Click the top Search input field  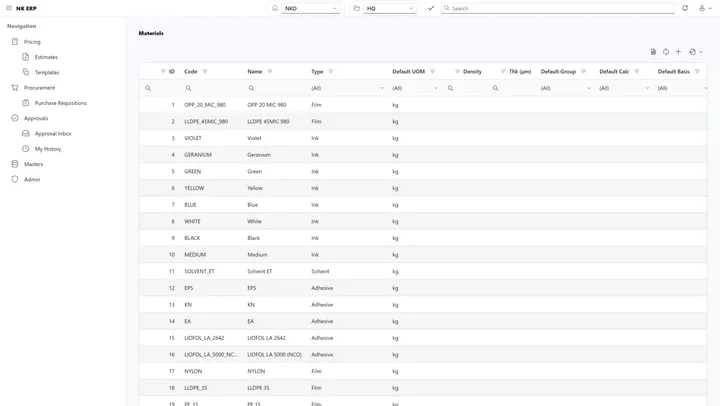click(x=557, y=8)
